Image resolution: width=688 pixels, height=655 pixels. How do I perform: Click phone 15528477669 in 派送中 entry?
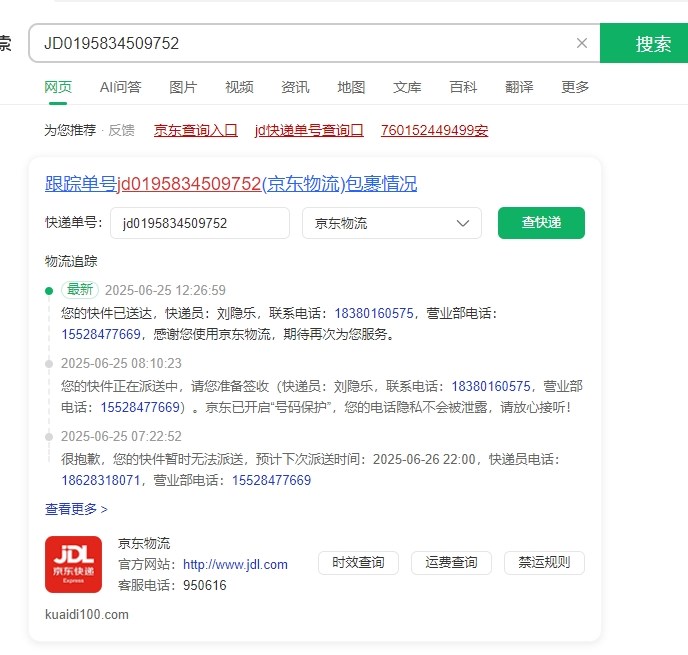[140, 407]
